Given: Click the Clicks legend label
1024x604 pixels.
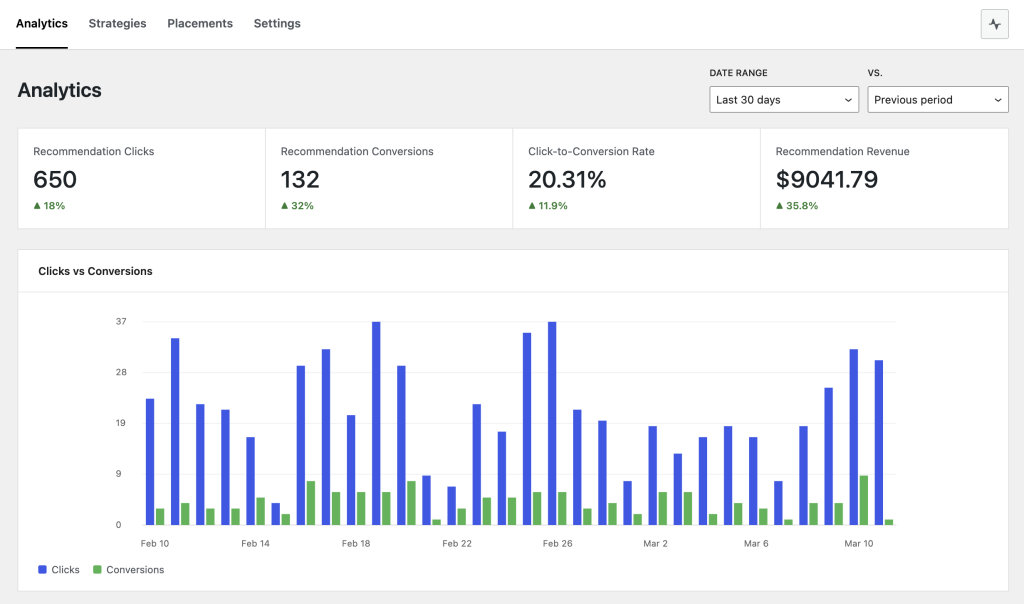Looking at the screenshot, I should tap(65, 569).
